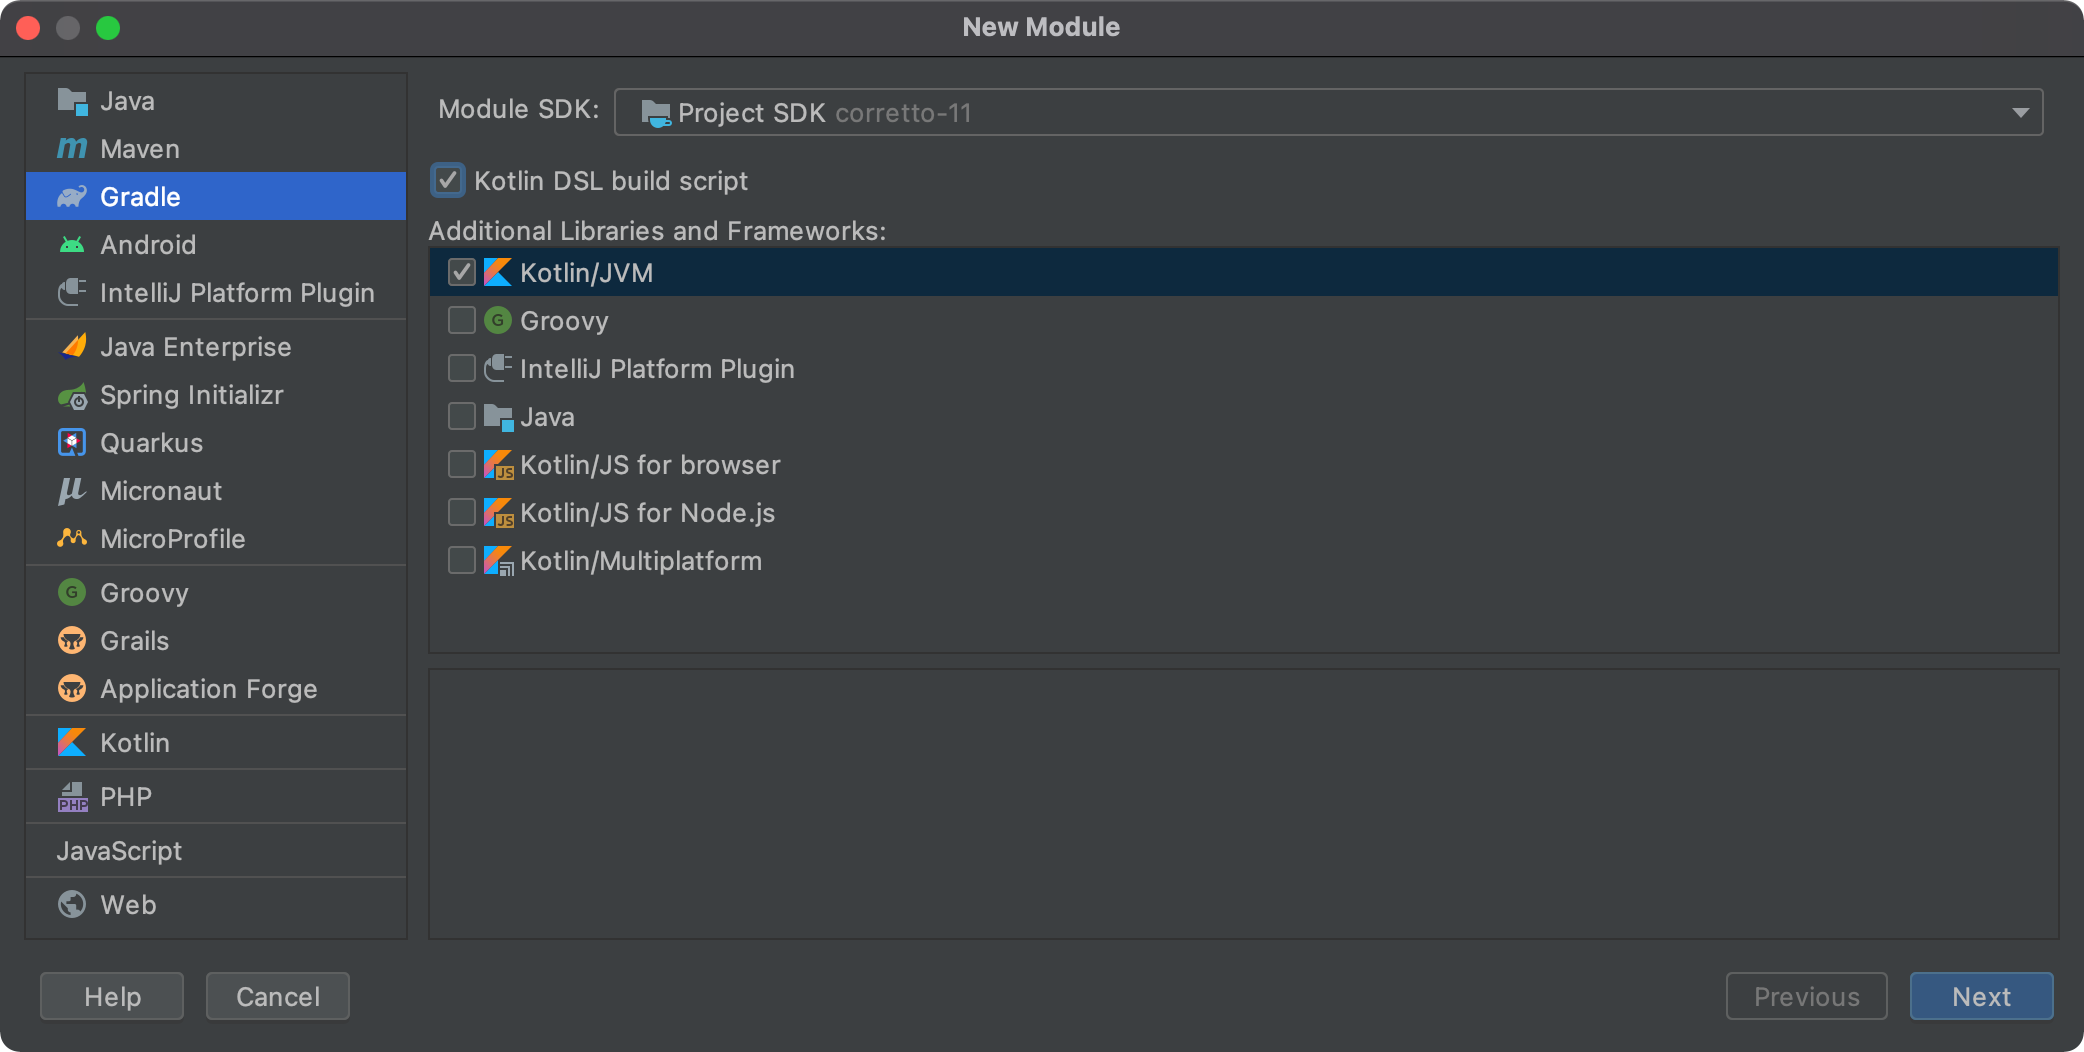Enable the Java framework checkbox
2084x1052 pixels.
(x=462, y=417)
